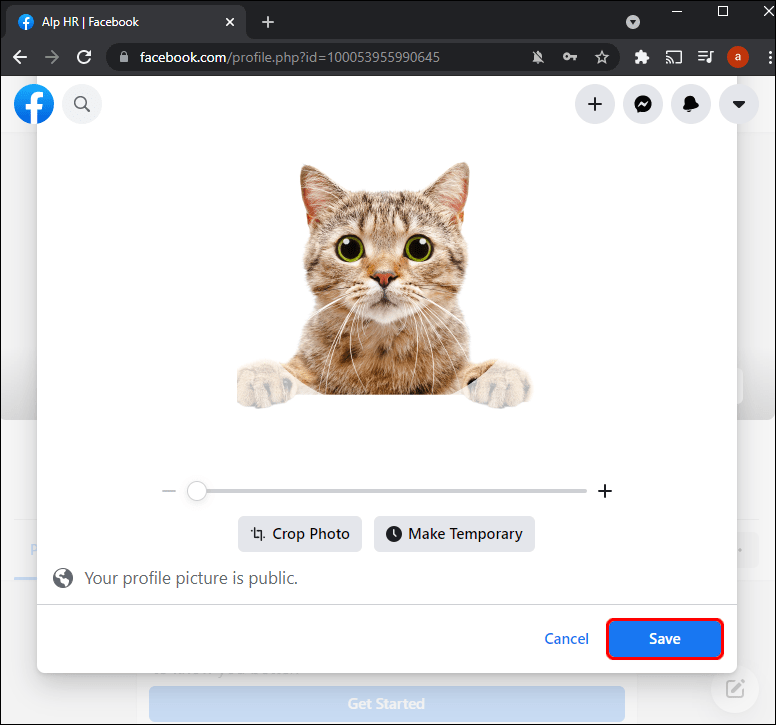The height and width of the screenshot is (725, 776).
Task: Cancel the profile picture update
Action: click(566, 639)
